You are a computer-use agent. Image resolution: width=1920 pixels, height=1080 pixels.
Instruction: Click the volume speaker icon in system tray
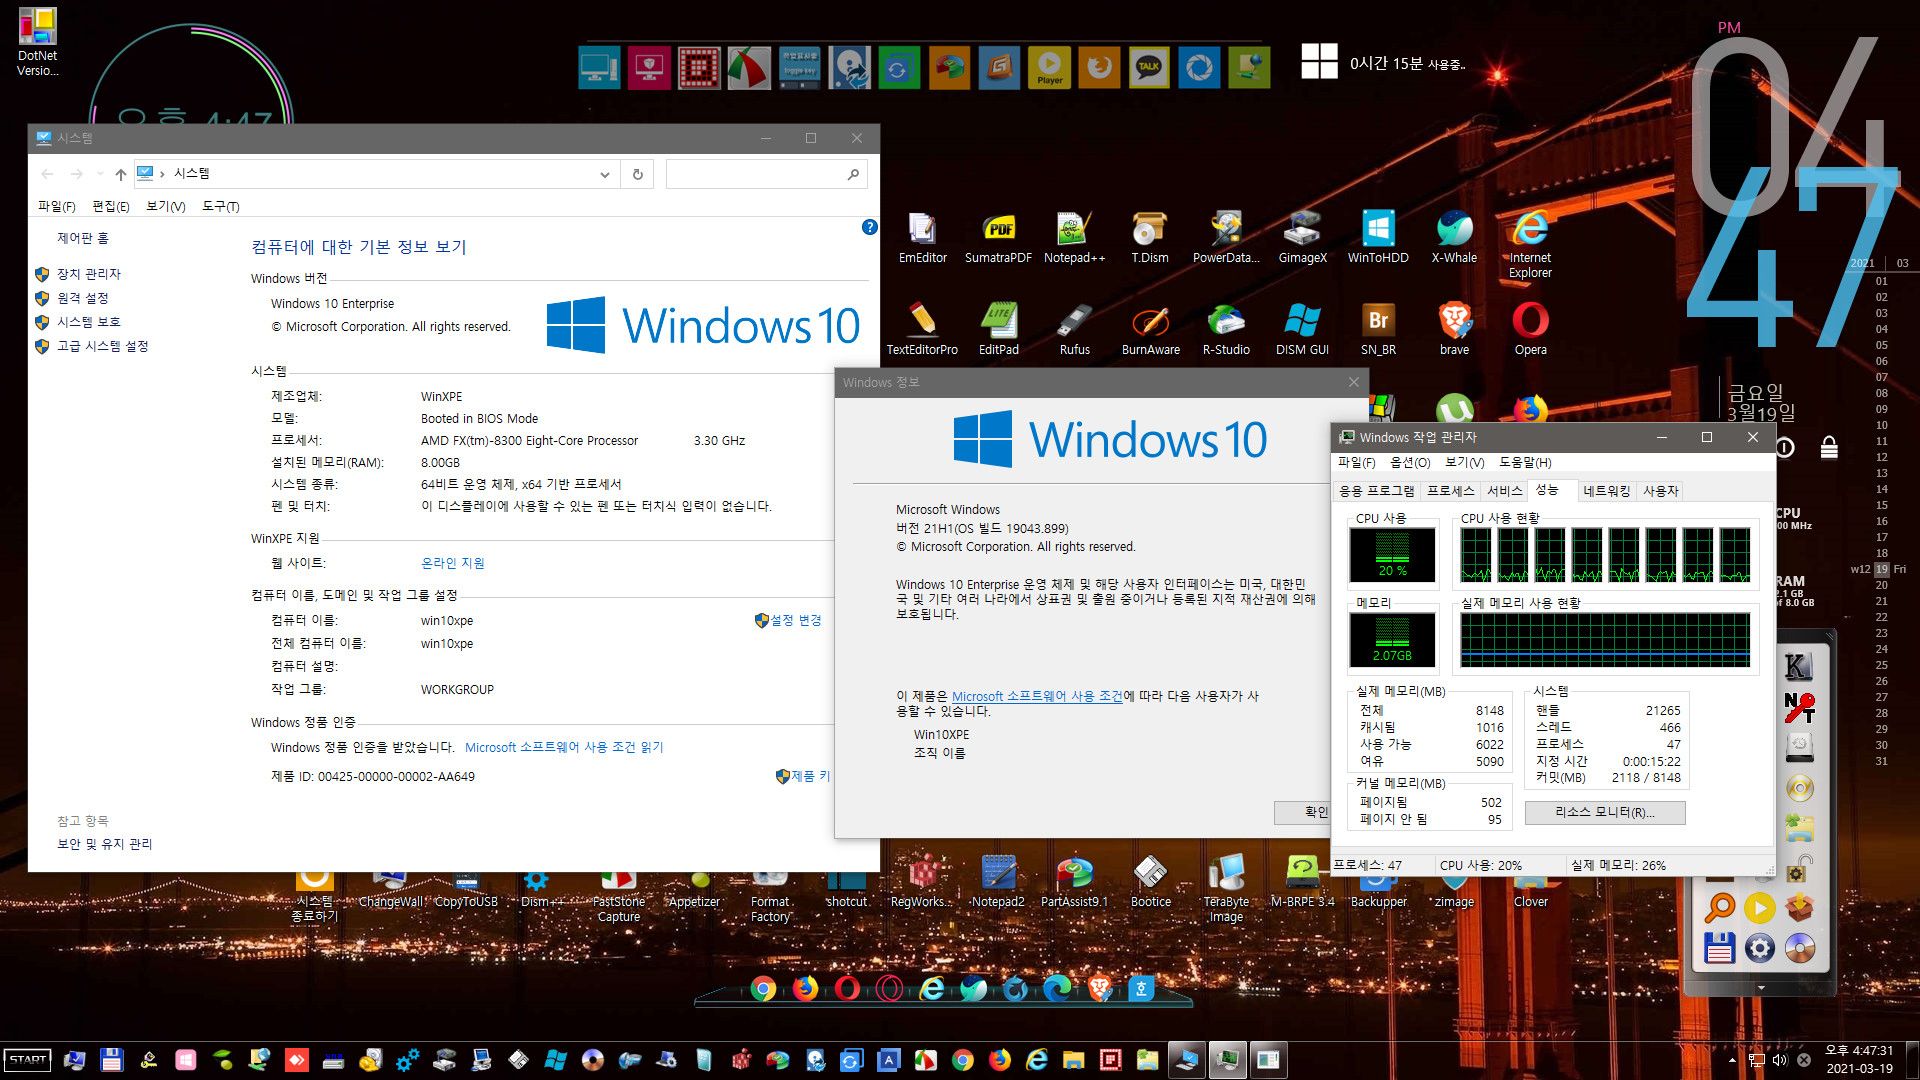(1780, 1060)
